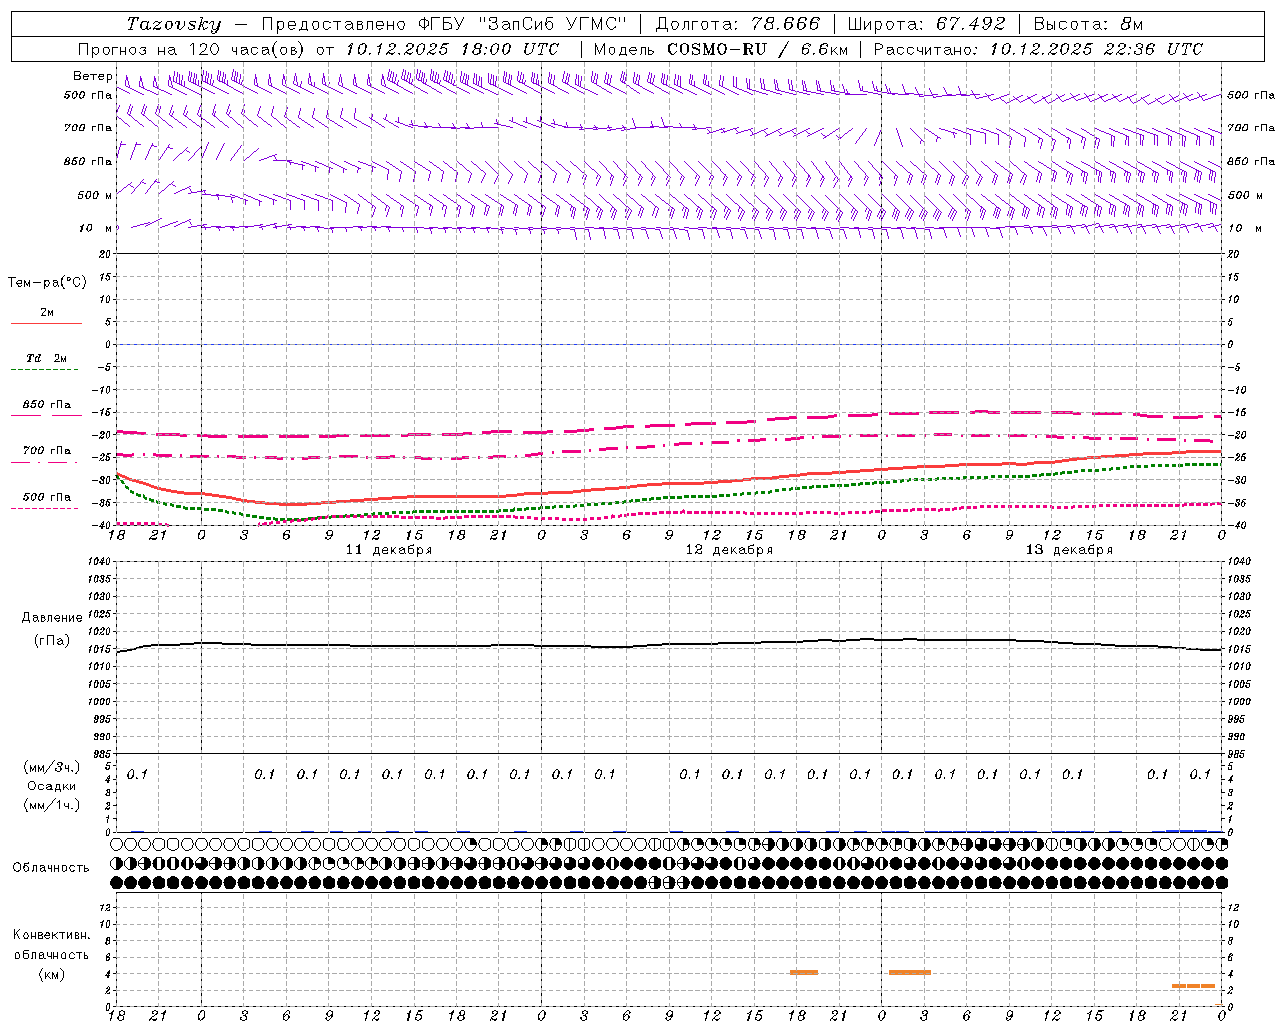The height and width of the screenshot is (1024, 1280).
Task: Click the "Широта: 67.492" header value
Action: (x=926, y=24)
